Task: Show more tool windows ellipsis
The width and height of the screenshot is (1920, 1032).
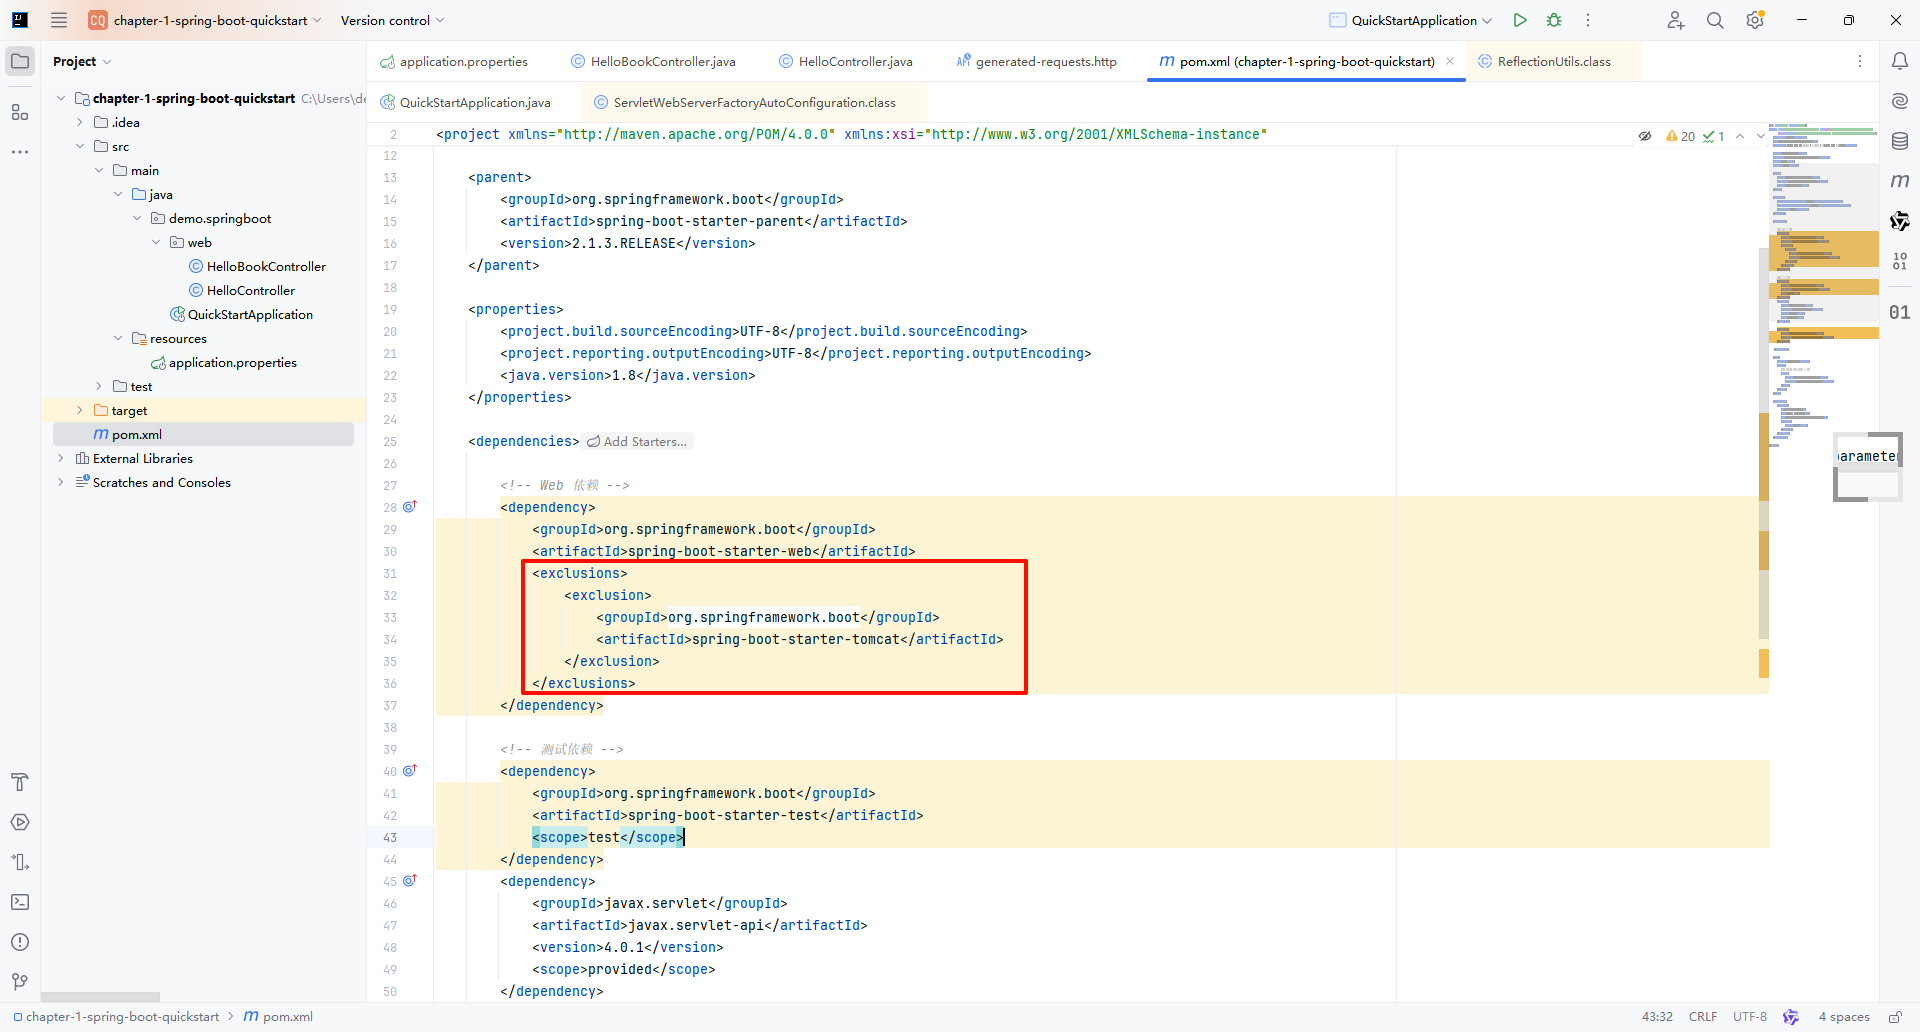Action: click(20, 152)
